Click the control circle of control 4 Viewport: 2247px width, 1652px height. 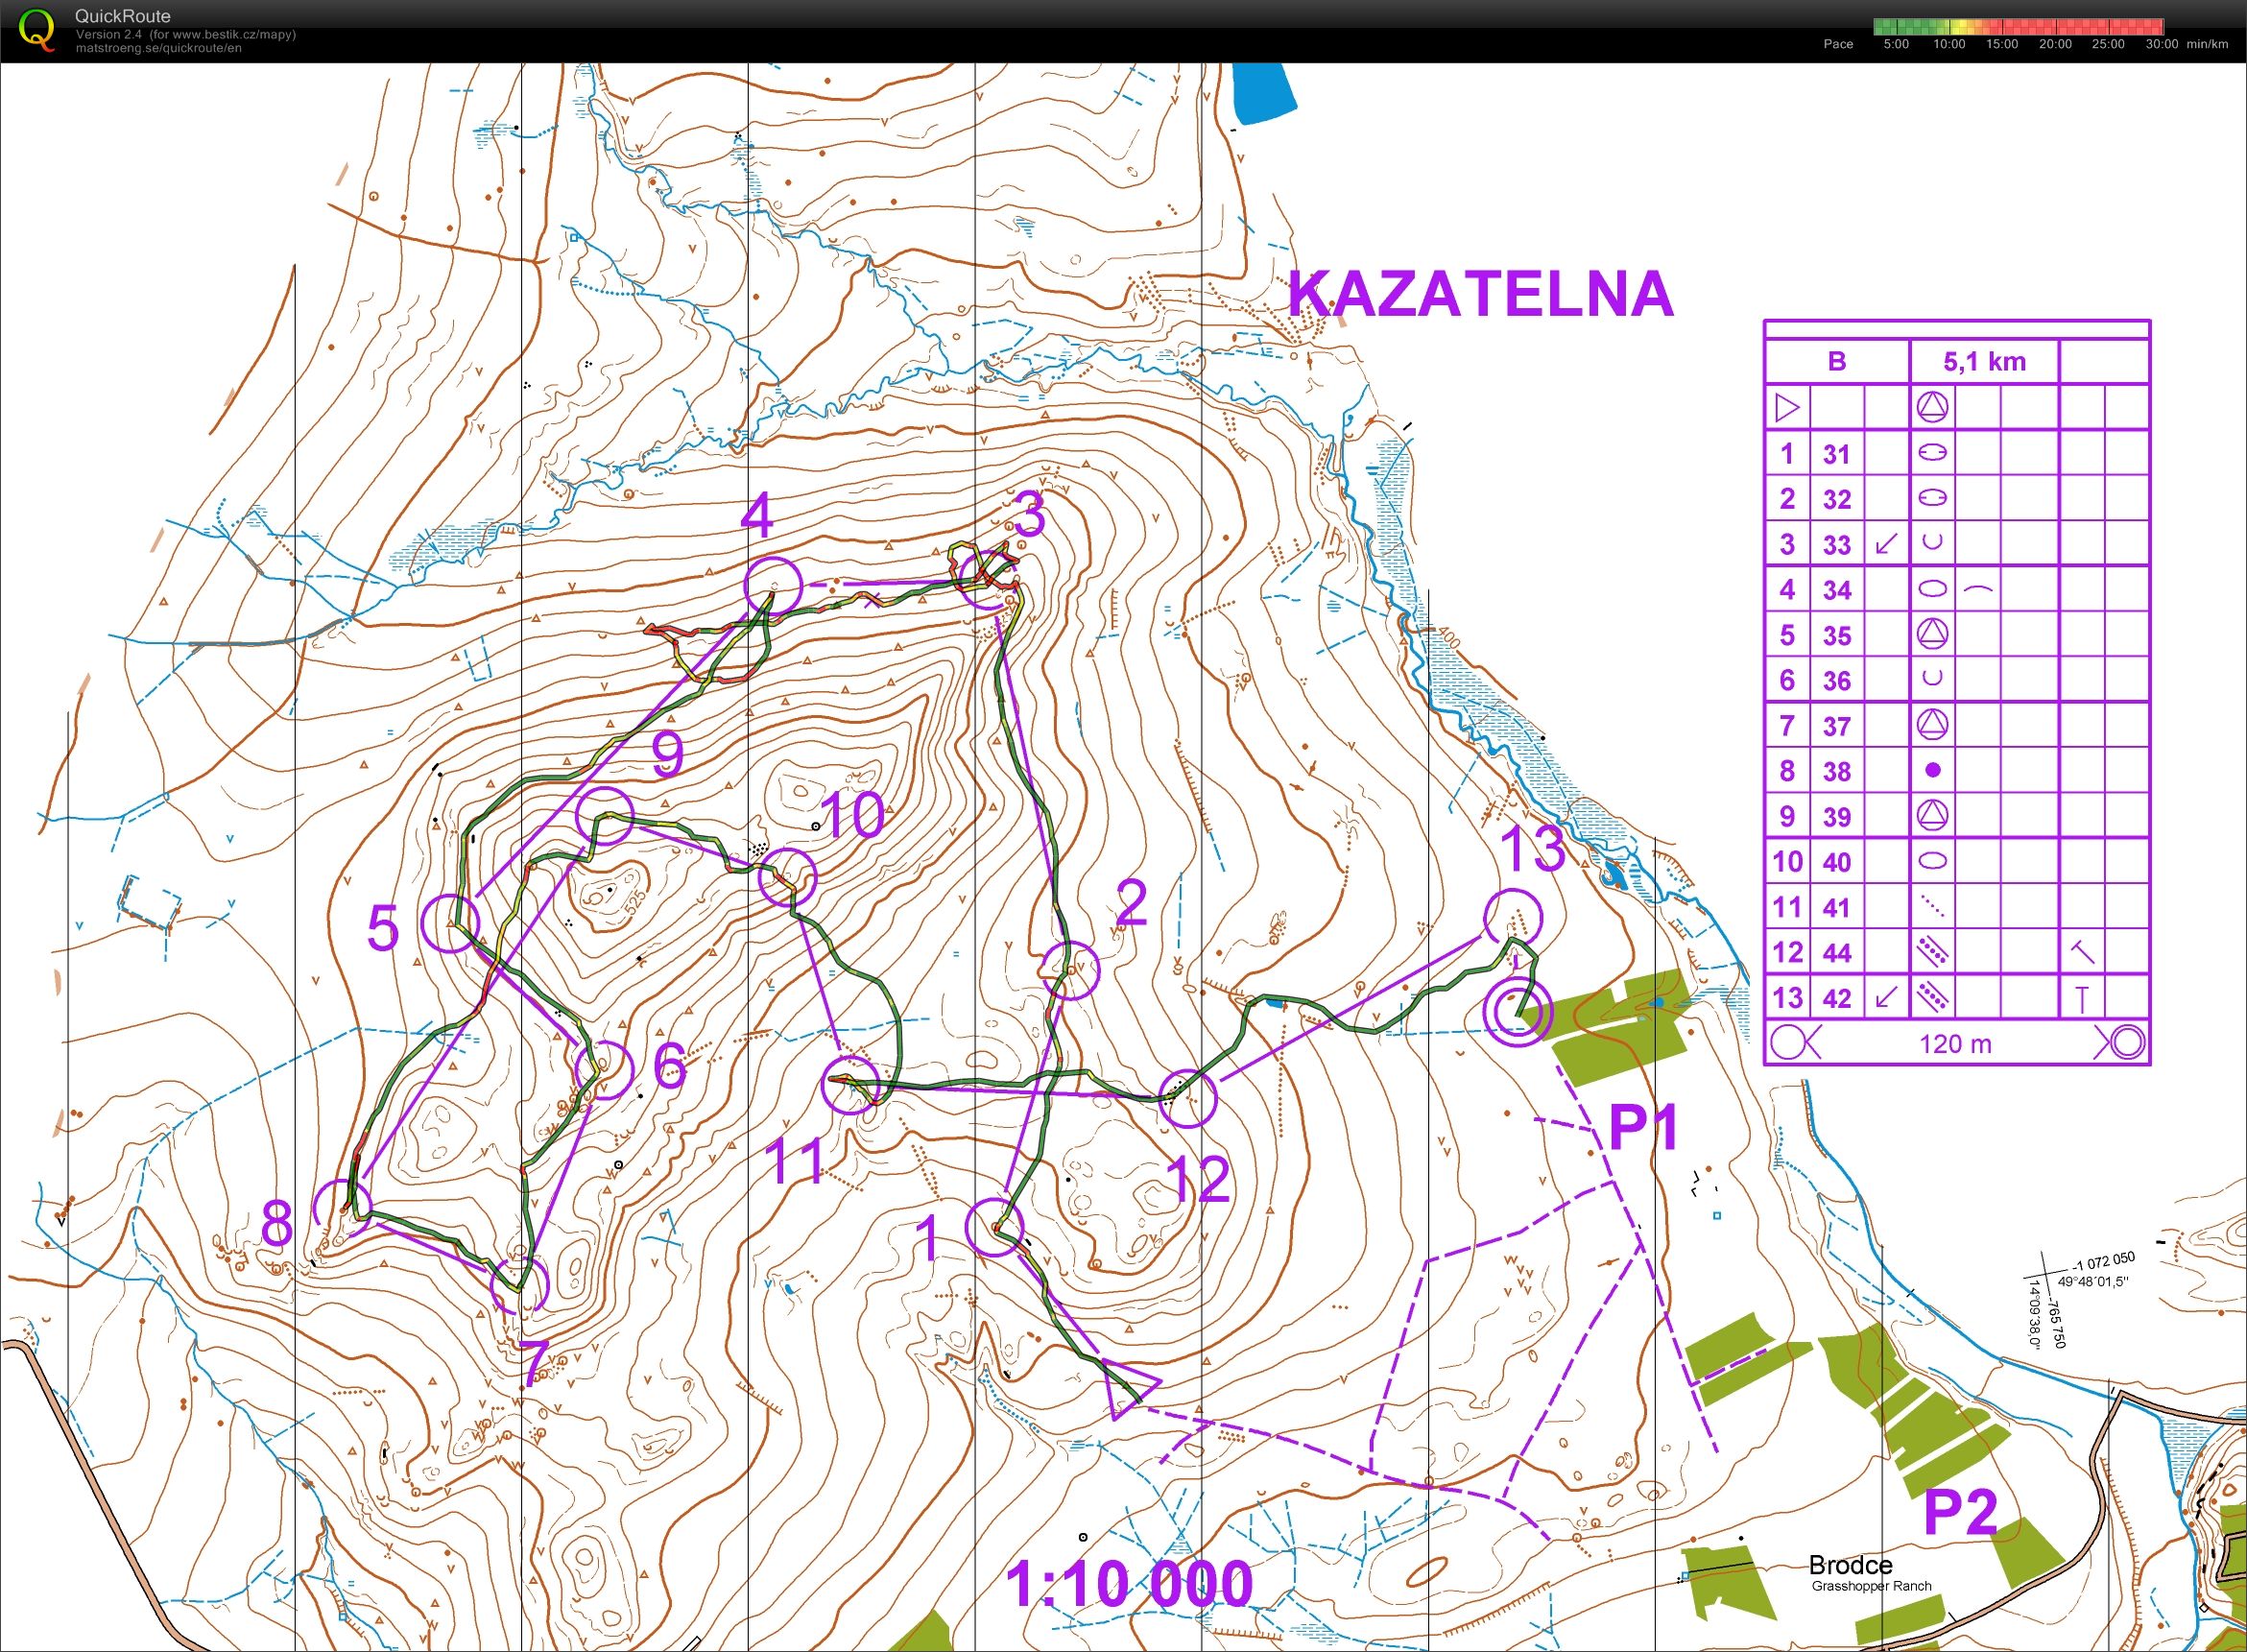pos(773,585)
